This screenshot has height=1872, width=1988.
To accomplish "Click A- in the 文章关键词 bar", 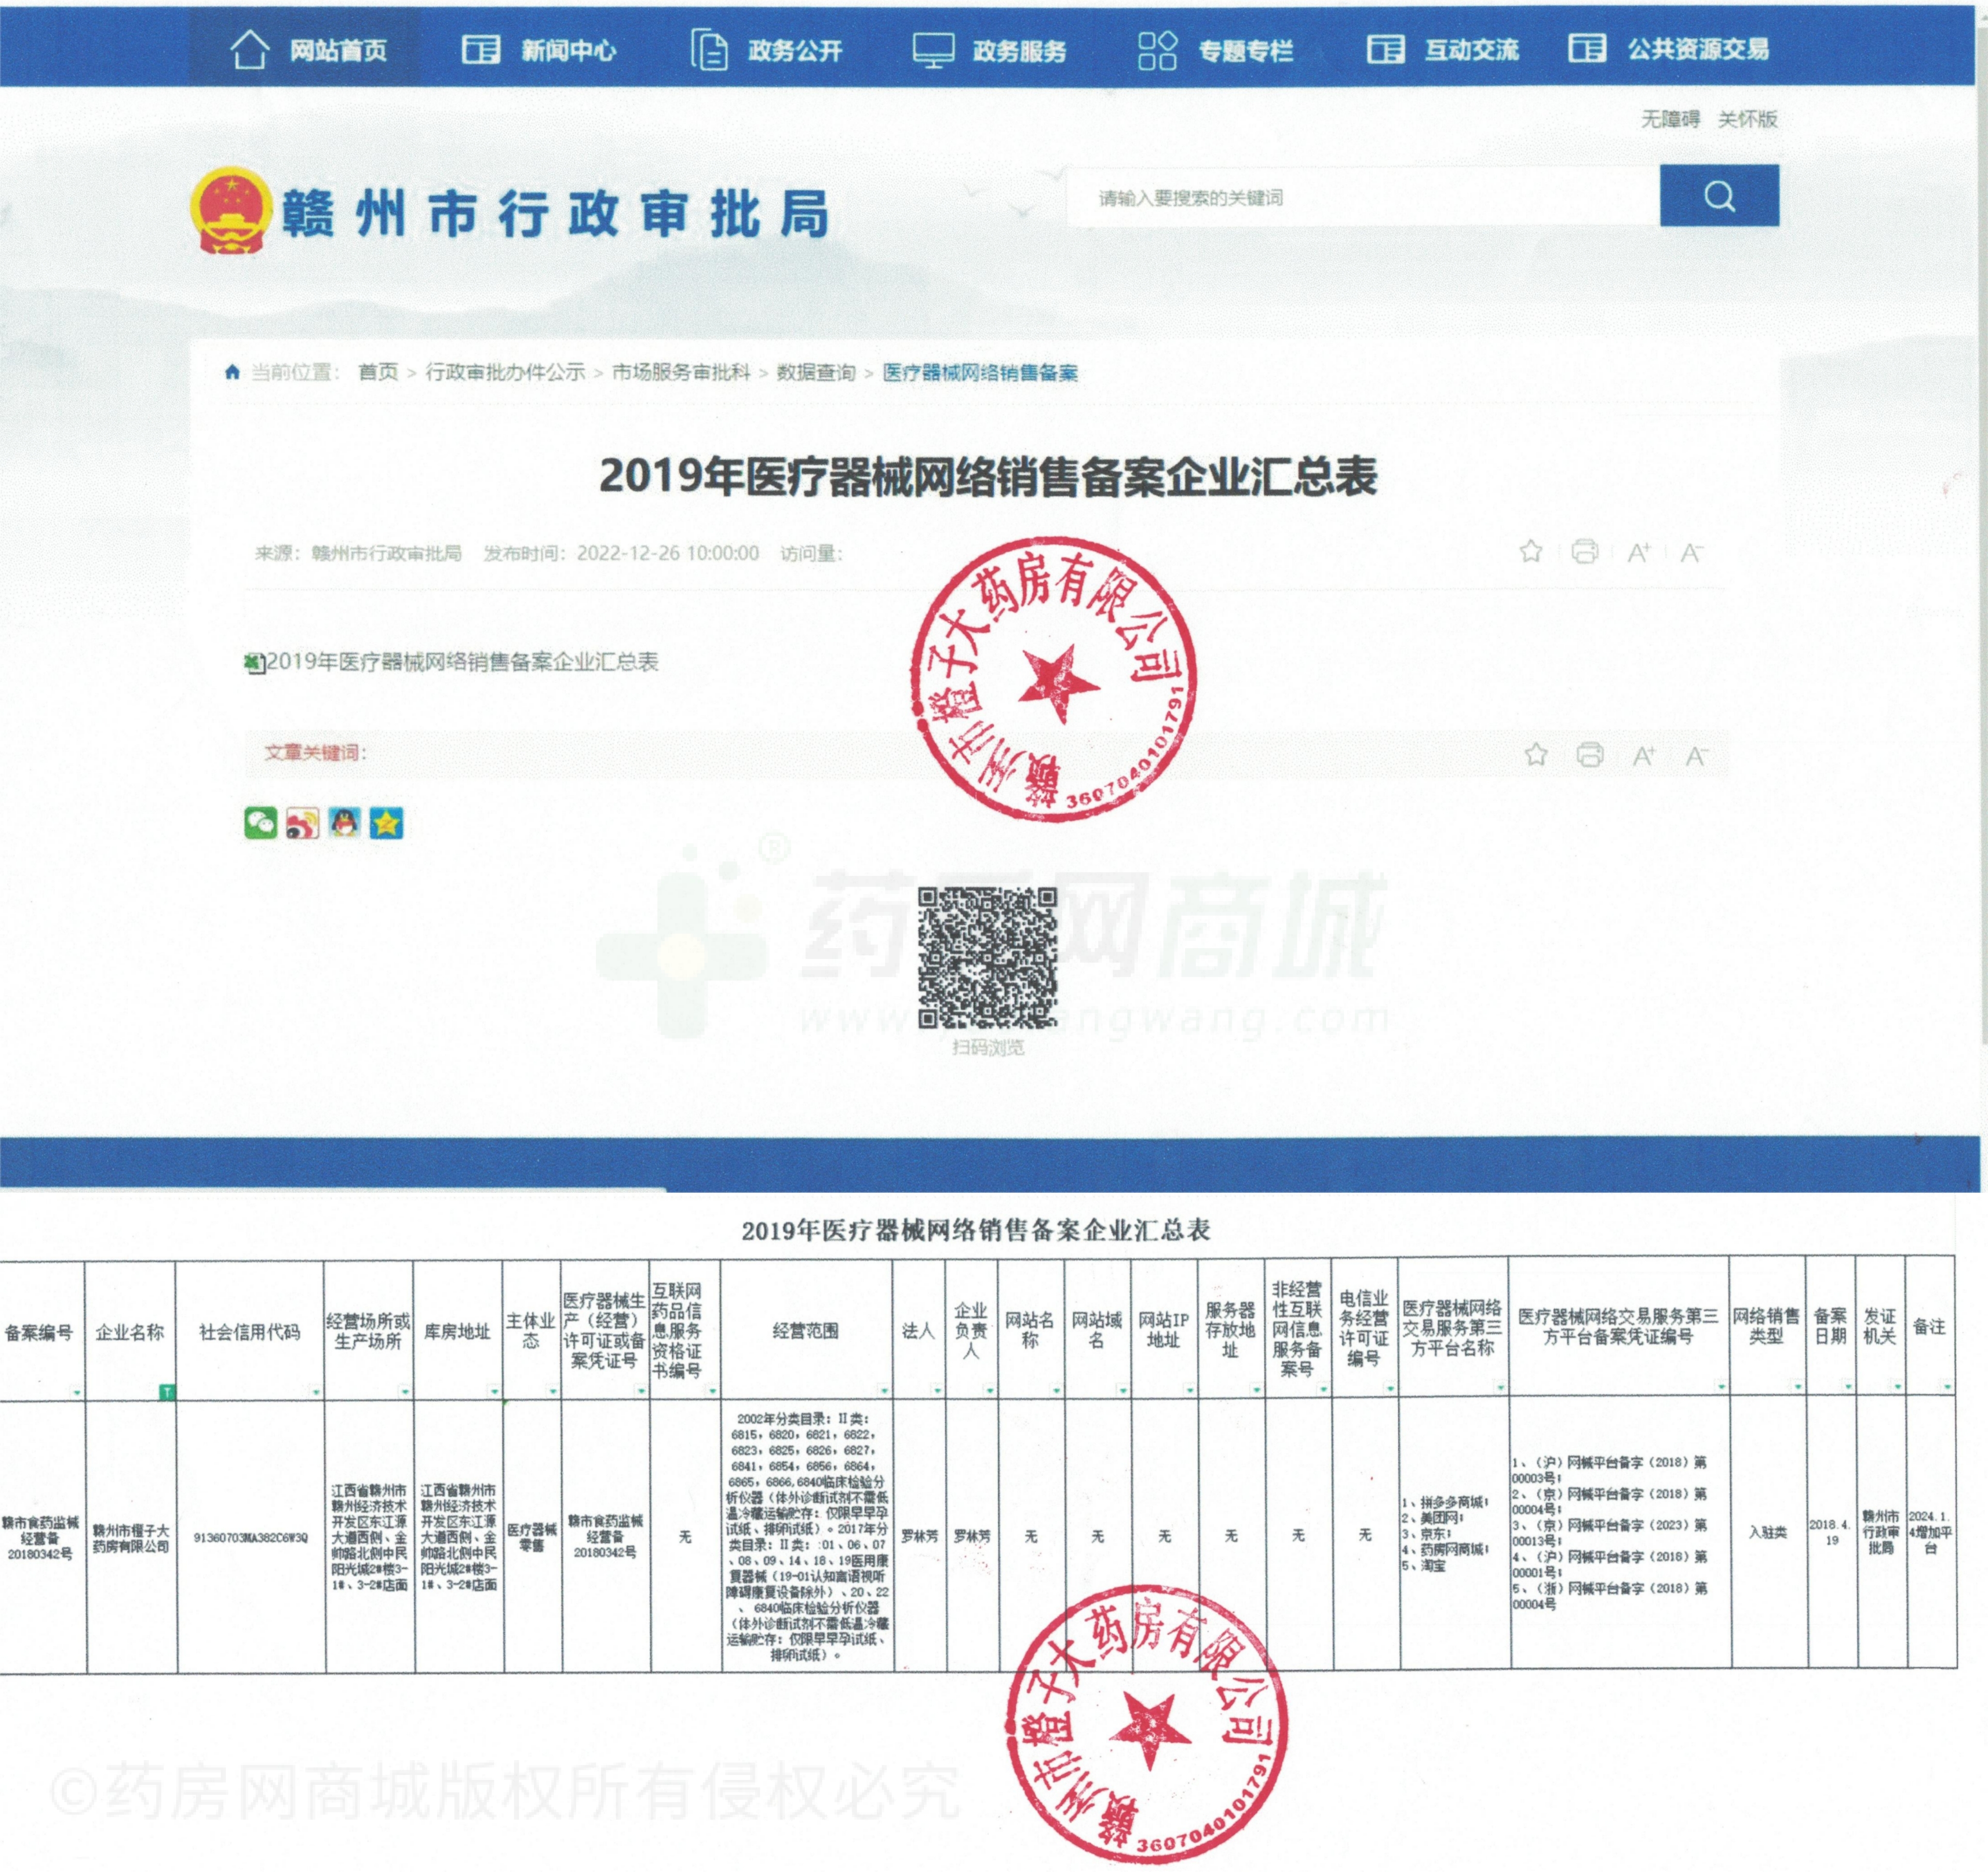I will [x=1696, y=756].
